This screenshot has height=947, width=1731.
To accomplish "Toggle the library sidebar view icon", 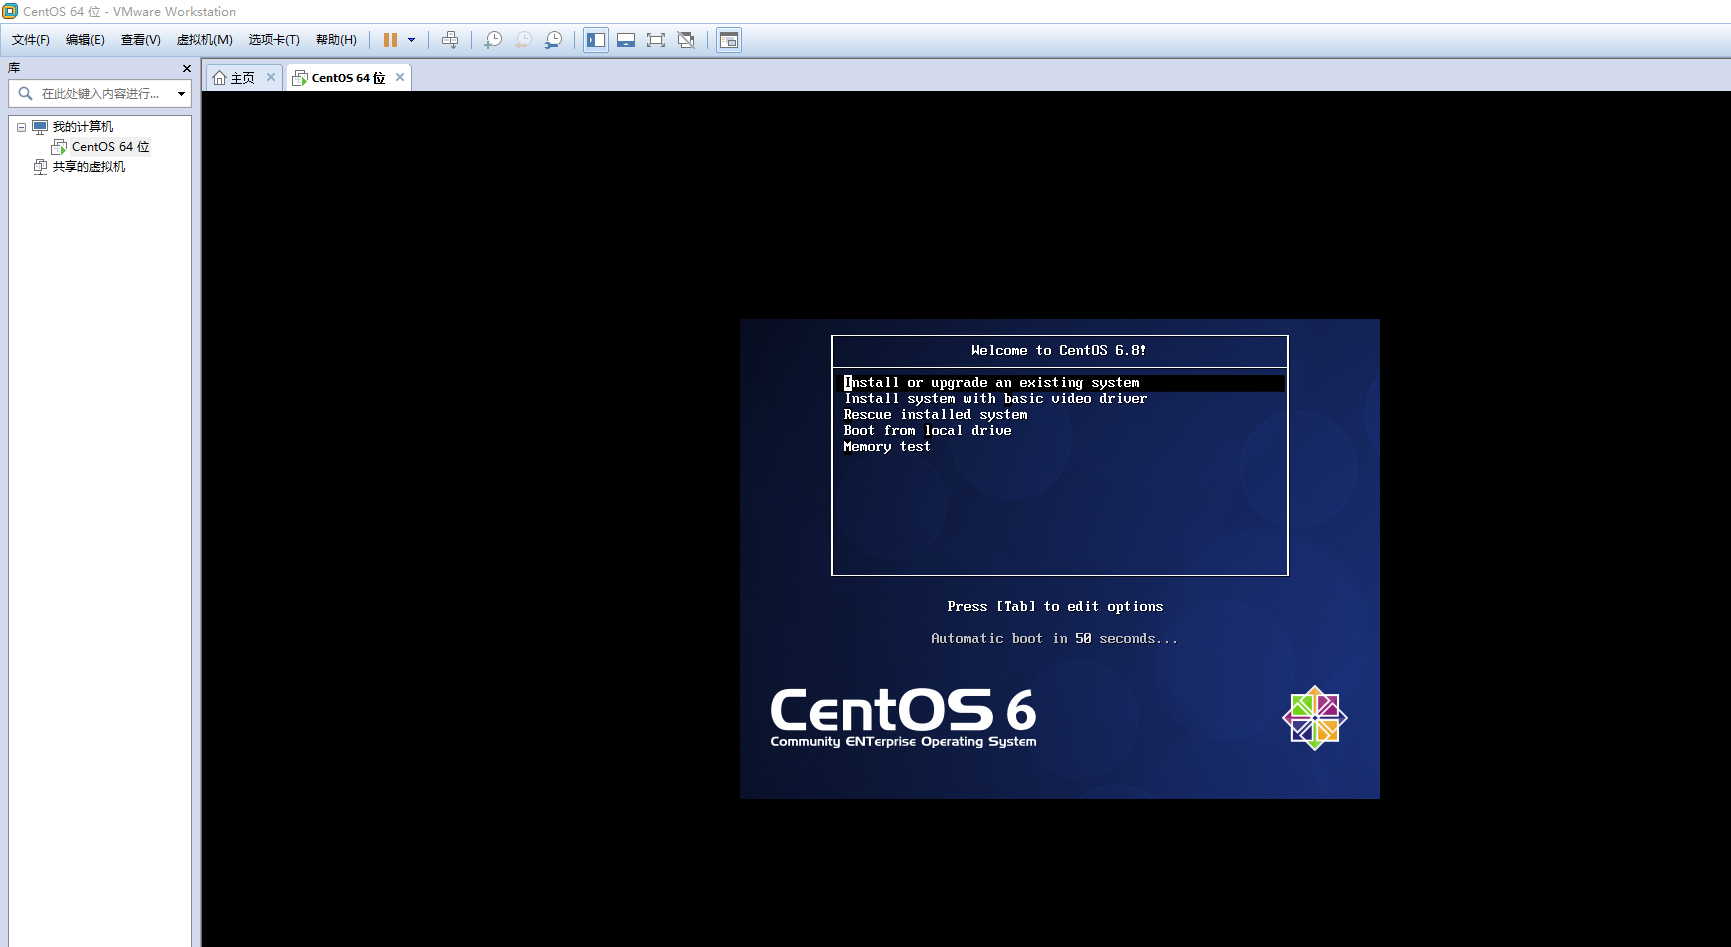I will tap(596, 40).
